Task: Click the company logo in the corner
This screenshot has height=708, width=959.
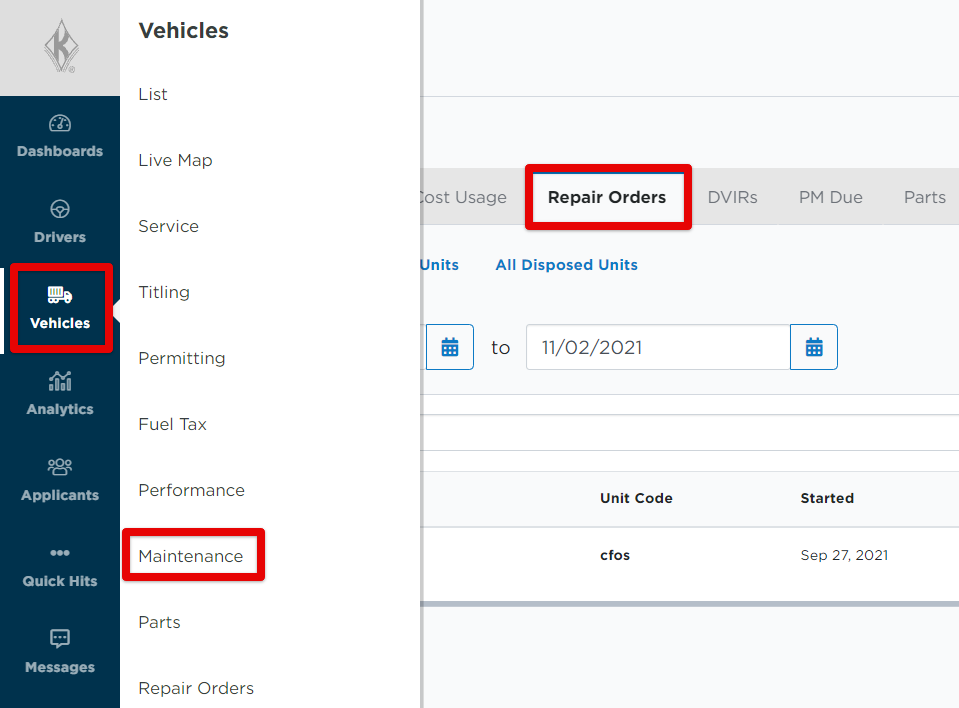Action: (60, 48)
